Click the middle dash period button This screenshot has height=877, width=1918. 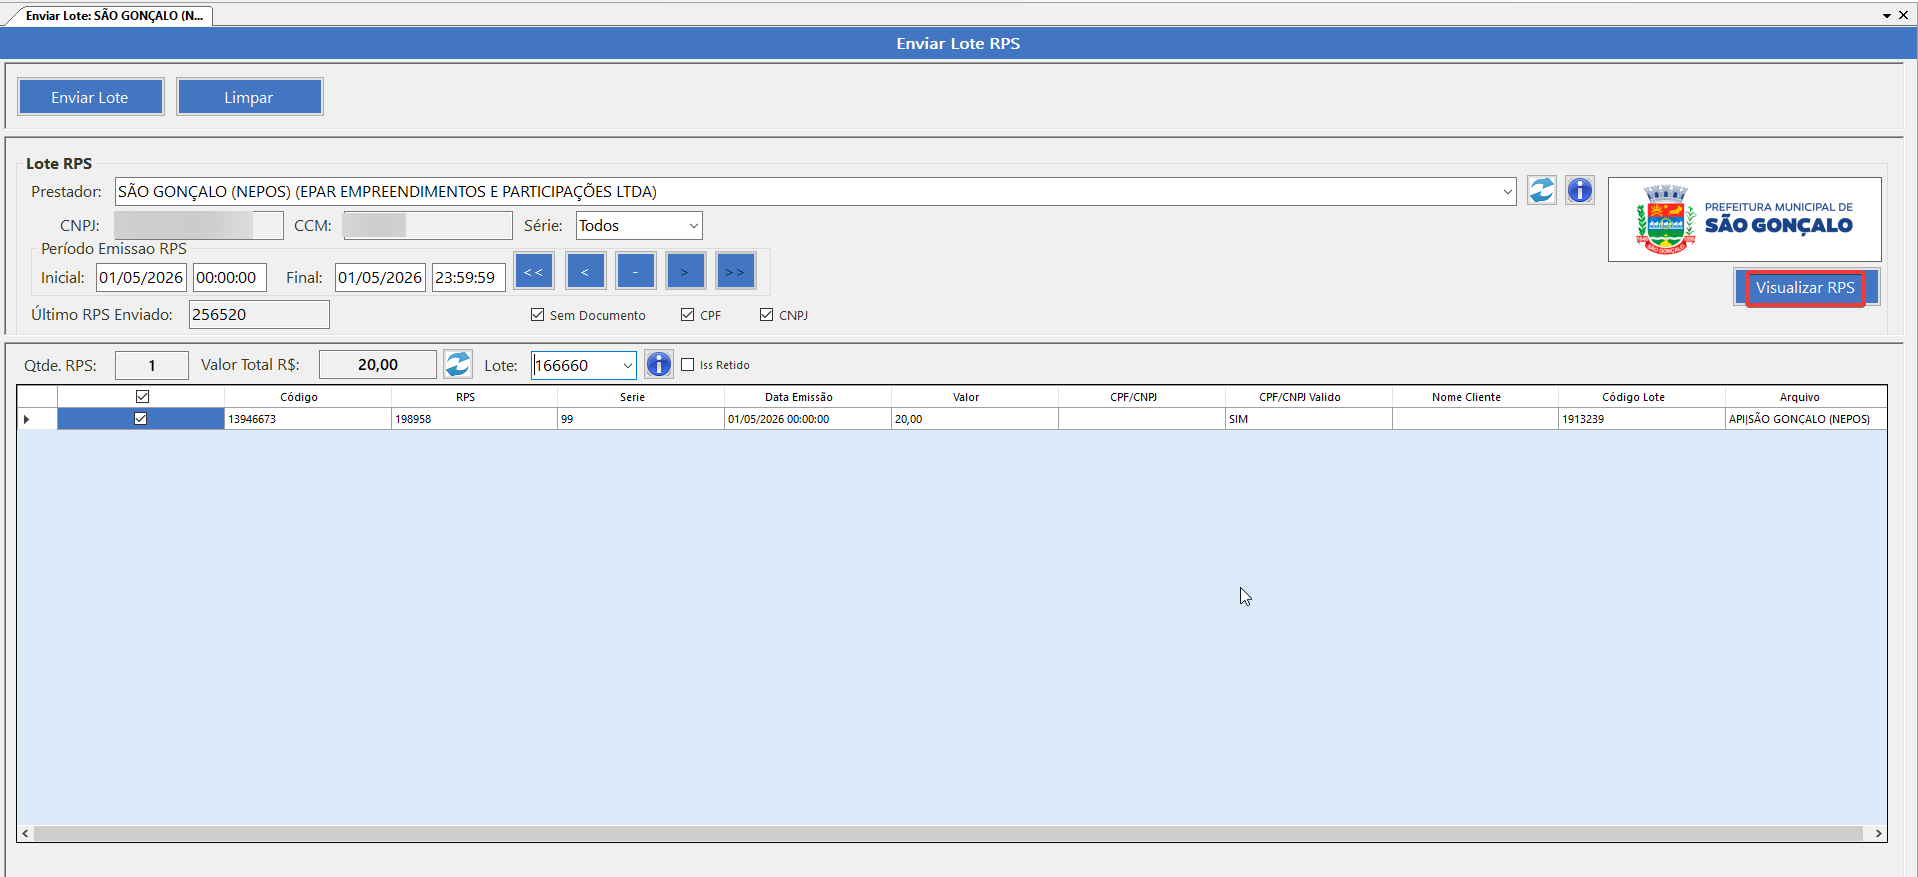(x=635, y=271)
